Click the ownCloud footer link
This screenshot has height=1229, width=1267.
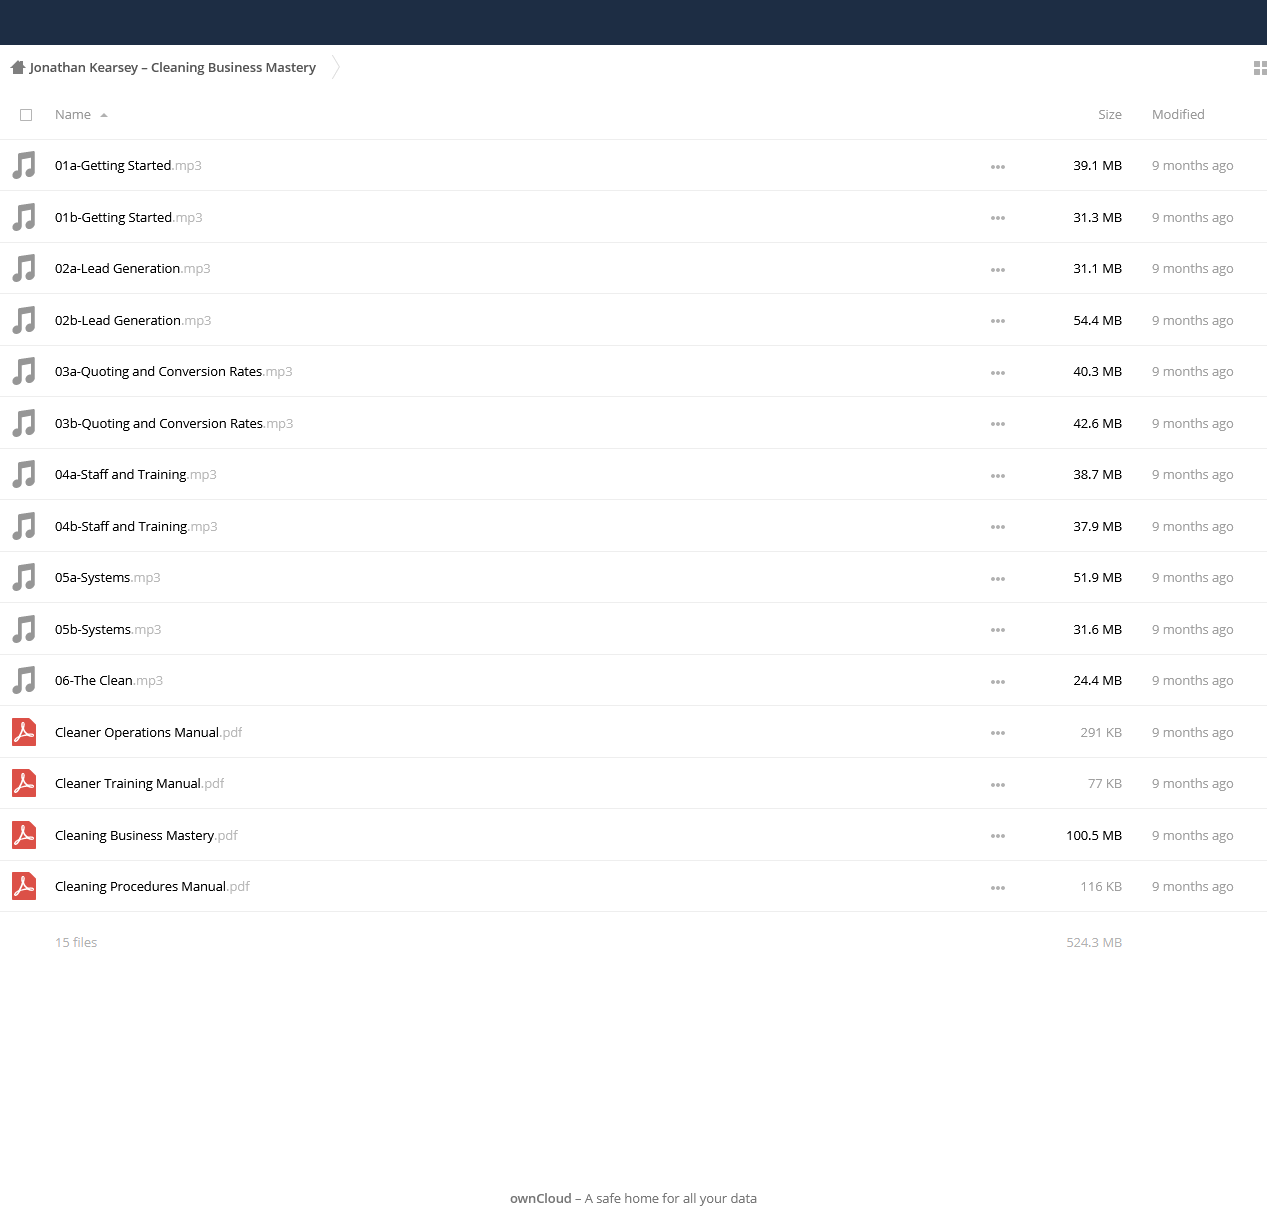541,1198
